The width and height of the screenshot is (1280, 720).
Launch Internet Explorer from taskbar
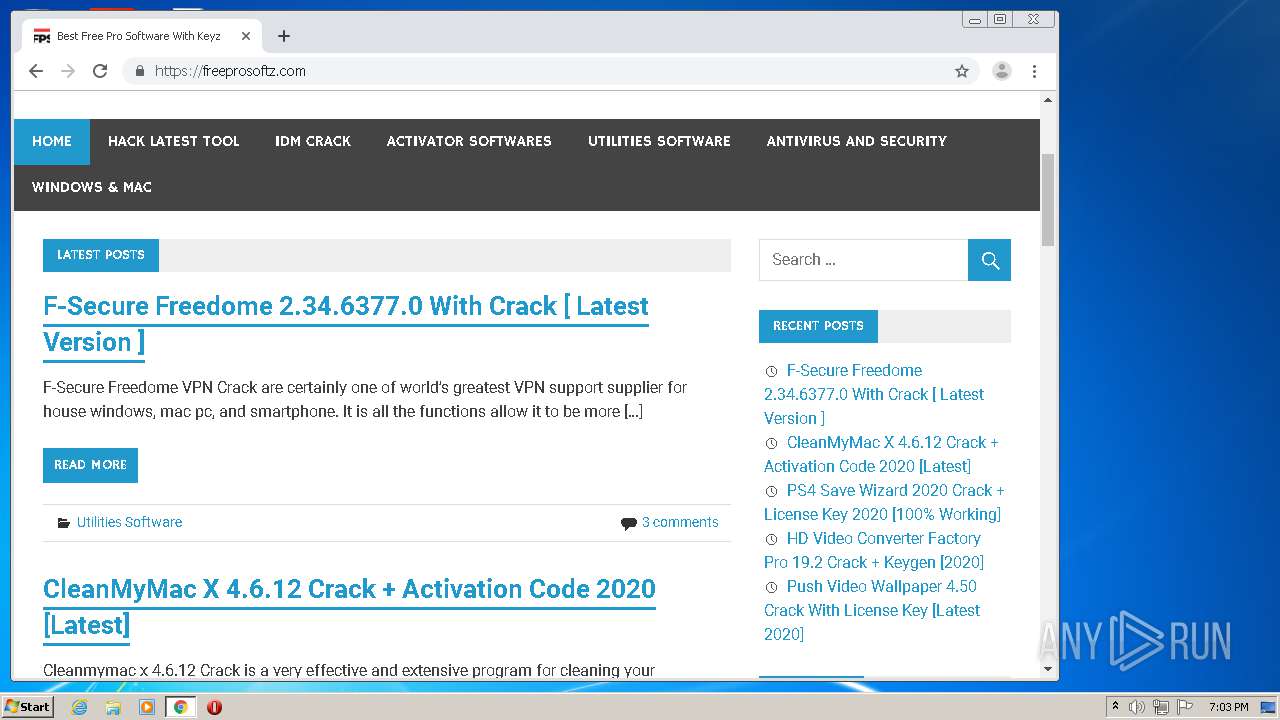[x=79, y=707]
